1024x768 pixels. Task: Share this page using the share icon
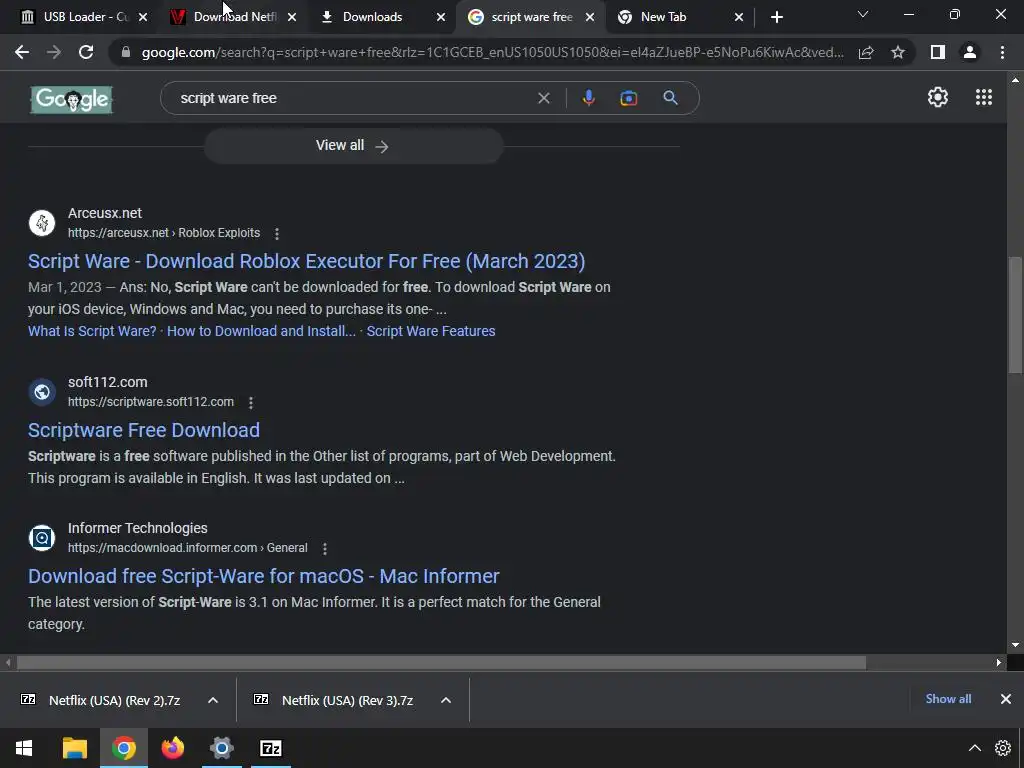pyautogui.click(x=866, y=52)
